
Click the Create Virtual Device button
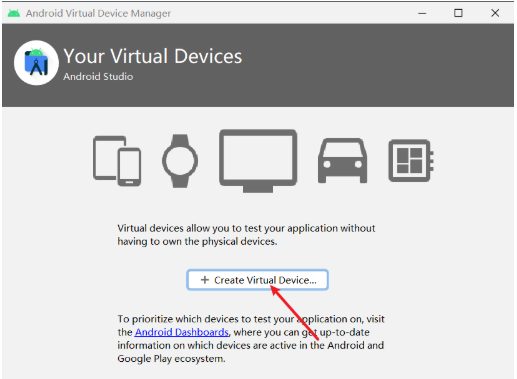(257, 280)
